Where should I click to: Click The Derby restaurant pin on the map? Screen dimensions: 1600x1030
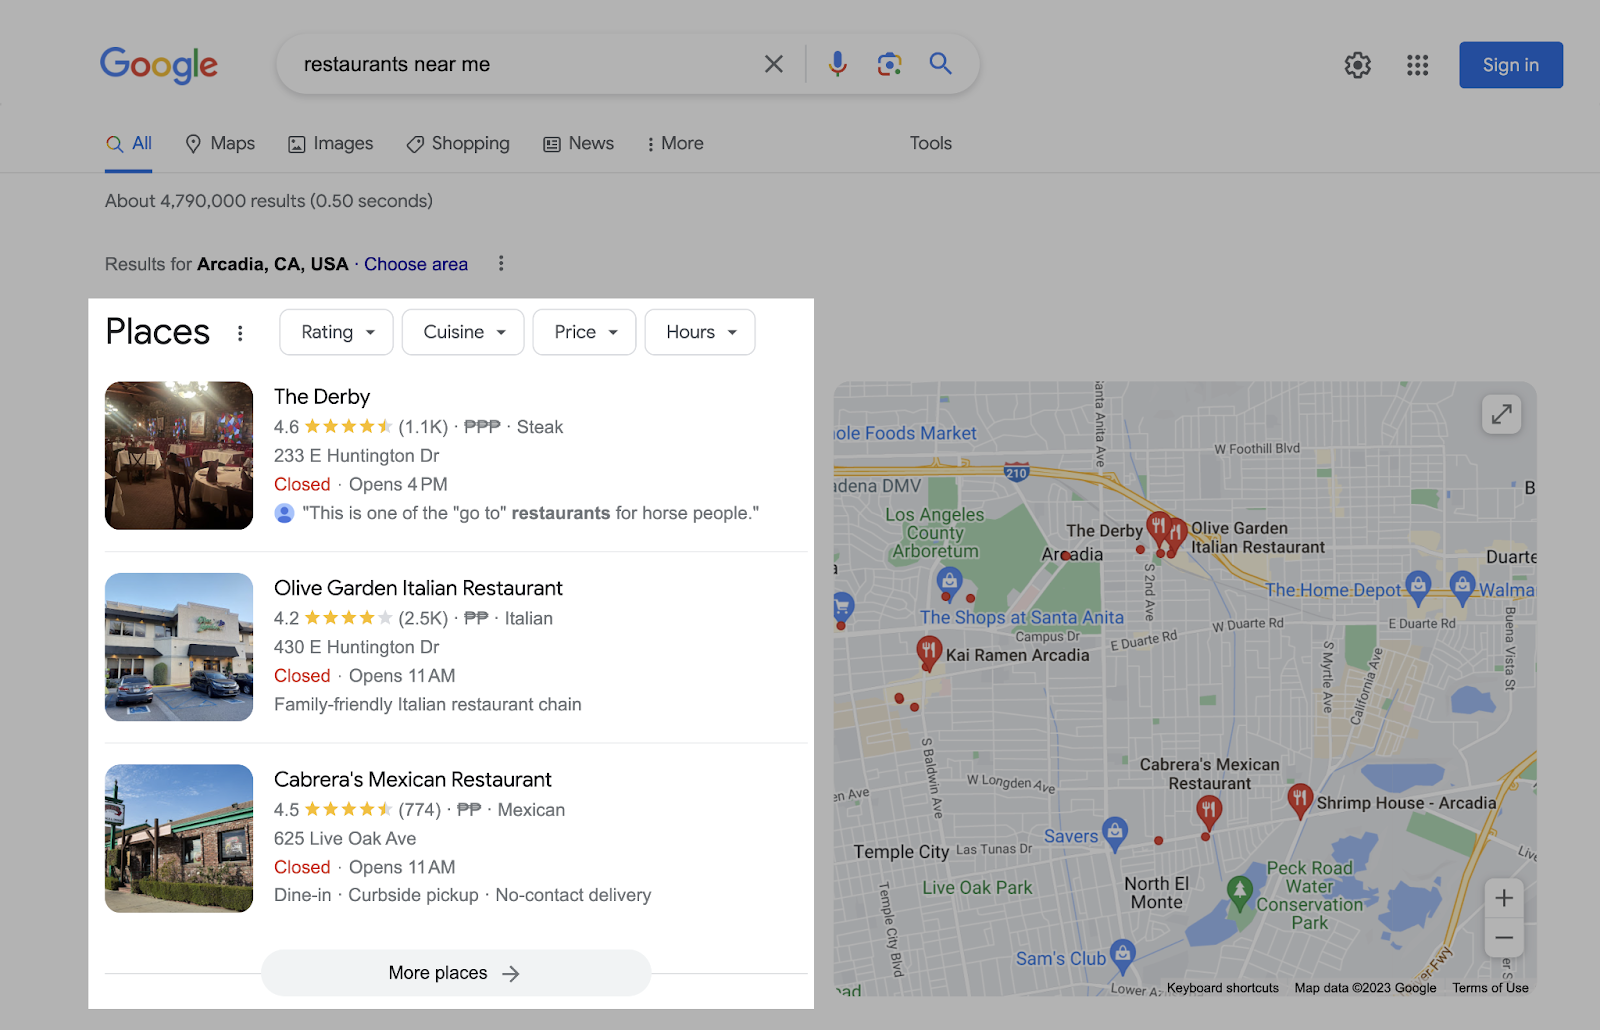[x=1158, y=527]
